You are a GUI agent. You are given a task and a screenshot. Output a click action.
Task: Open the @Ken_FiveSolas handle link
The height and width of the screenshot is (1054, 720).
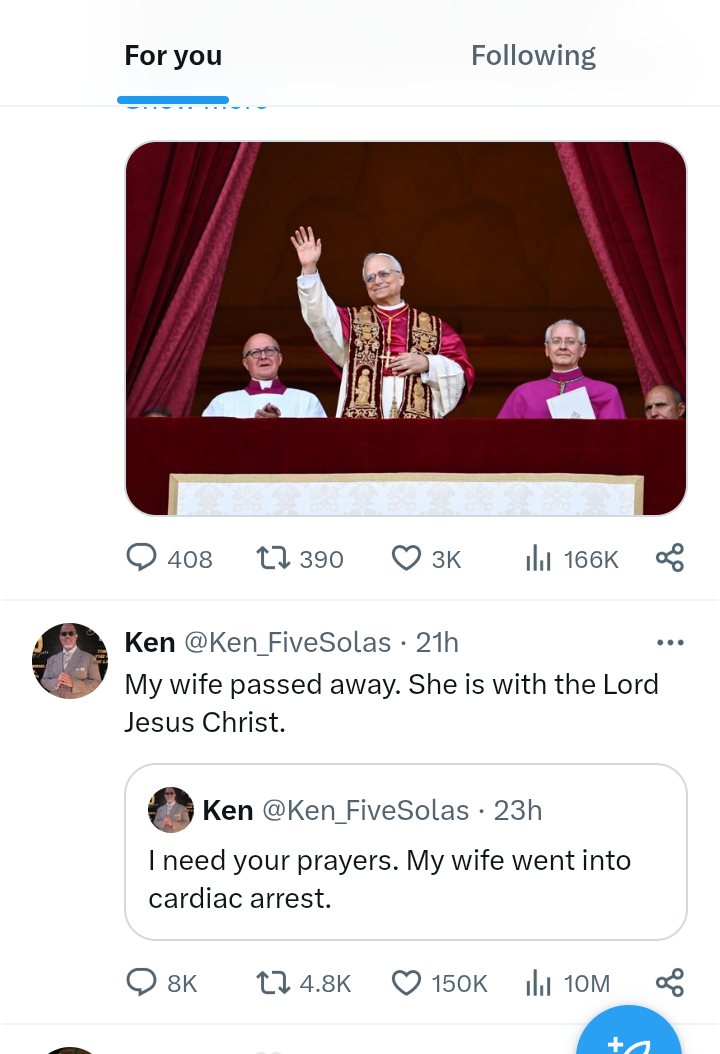tap(287, 642)
